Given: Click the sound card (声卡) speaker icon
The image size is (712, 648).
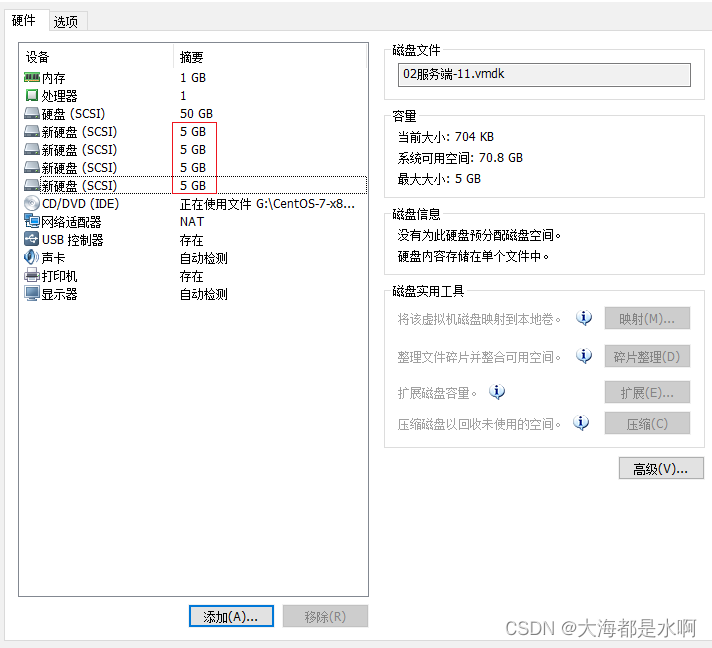Looking at the screenshot, I should [31, 257].
